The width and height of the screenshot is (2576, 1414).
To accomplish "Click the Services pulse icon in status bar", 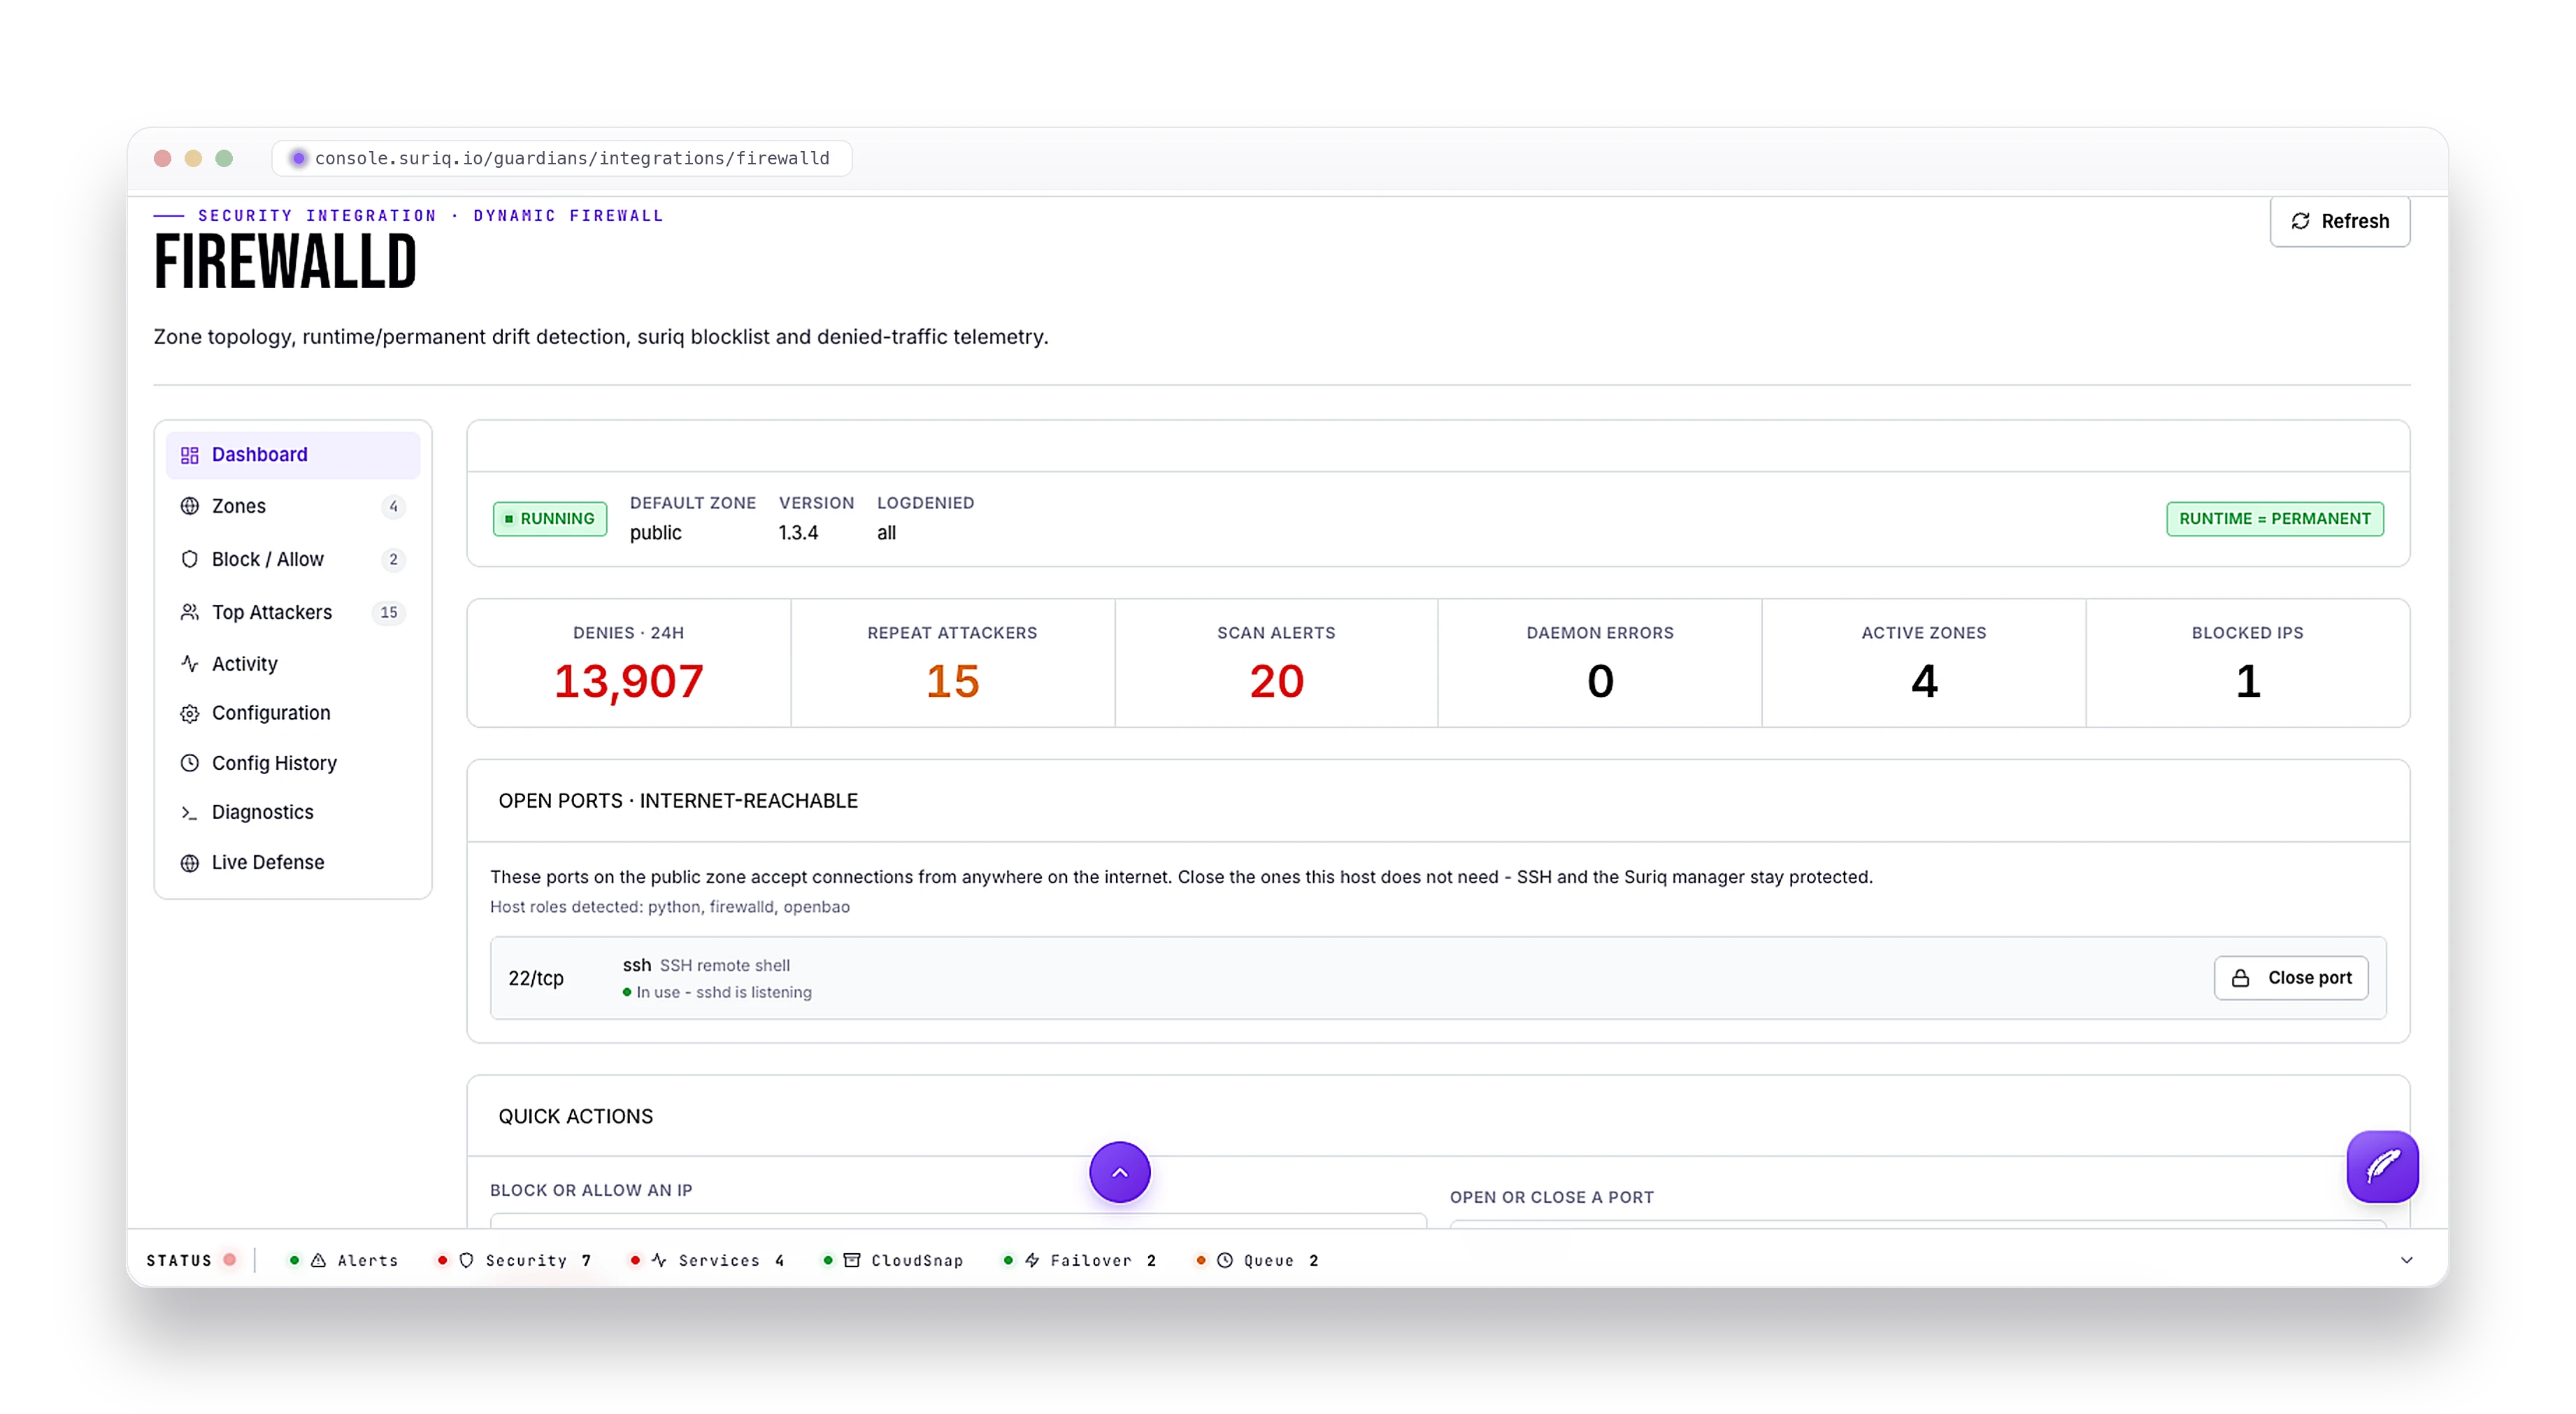I will tap(659, 1260).
